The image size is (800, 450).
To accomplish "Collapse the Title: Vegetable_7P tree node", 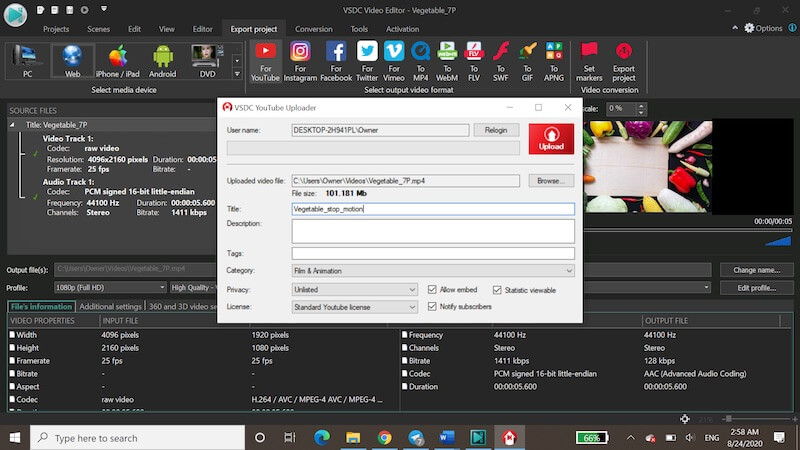I will click(12, 124).
